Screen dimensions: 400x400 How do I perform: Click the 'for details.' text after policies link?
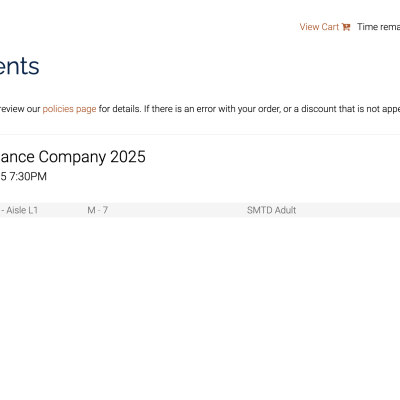point(120,109)
